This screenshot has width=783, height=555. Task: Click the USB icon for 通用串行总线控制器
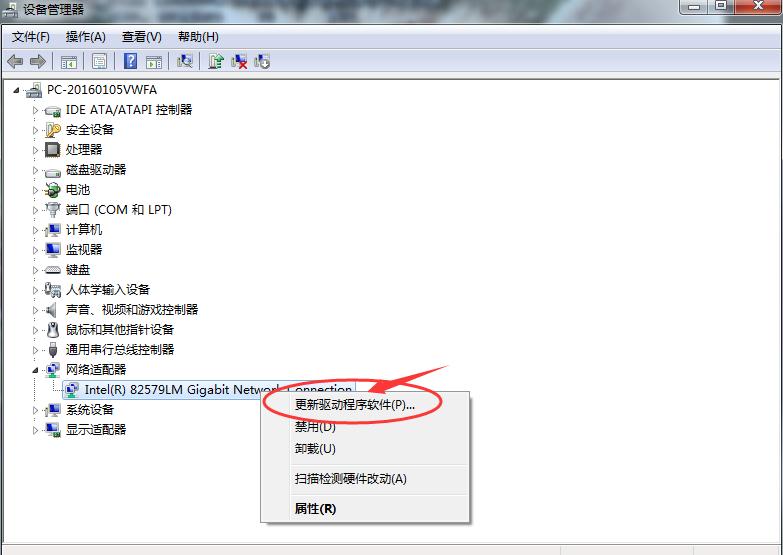point(53,350)
